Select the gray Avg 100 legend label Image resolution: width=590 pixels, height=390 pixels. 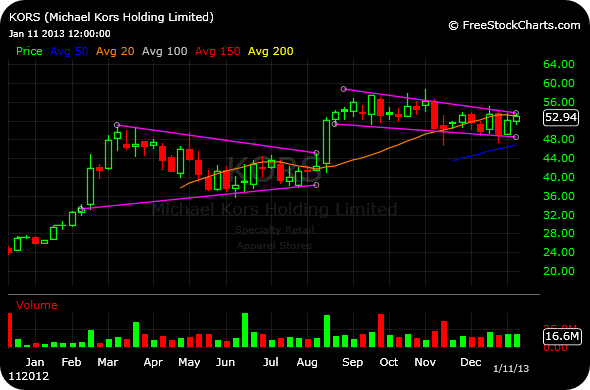(164, 51)
